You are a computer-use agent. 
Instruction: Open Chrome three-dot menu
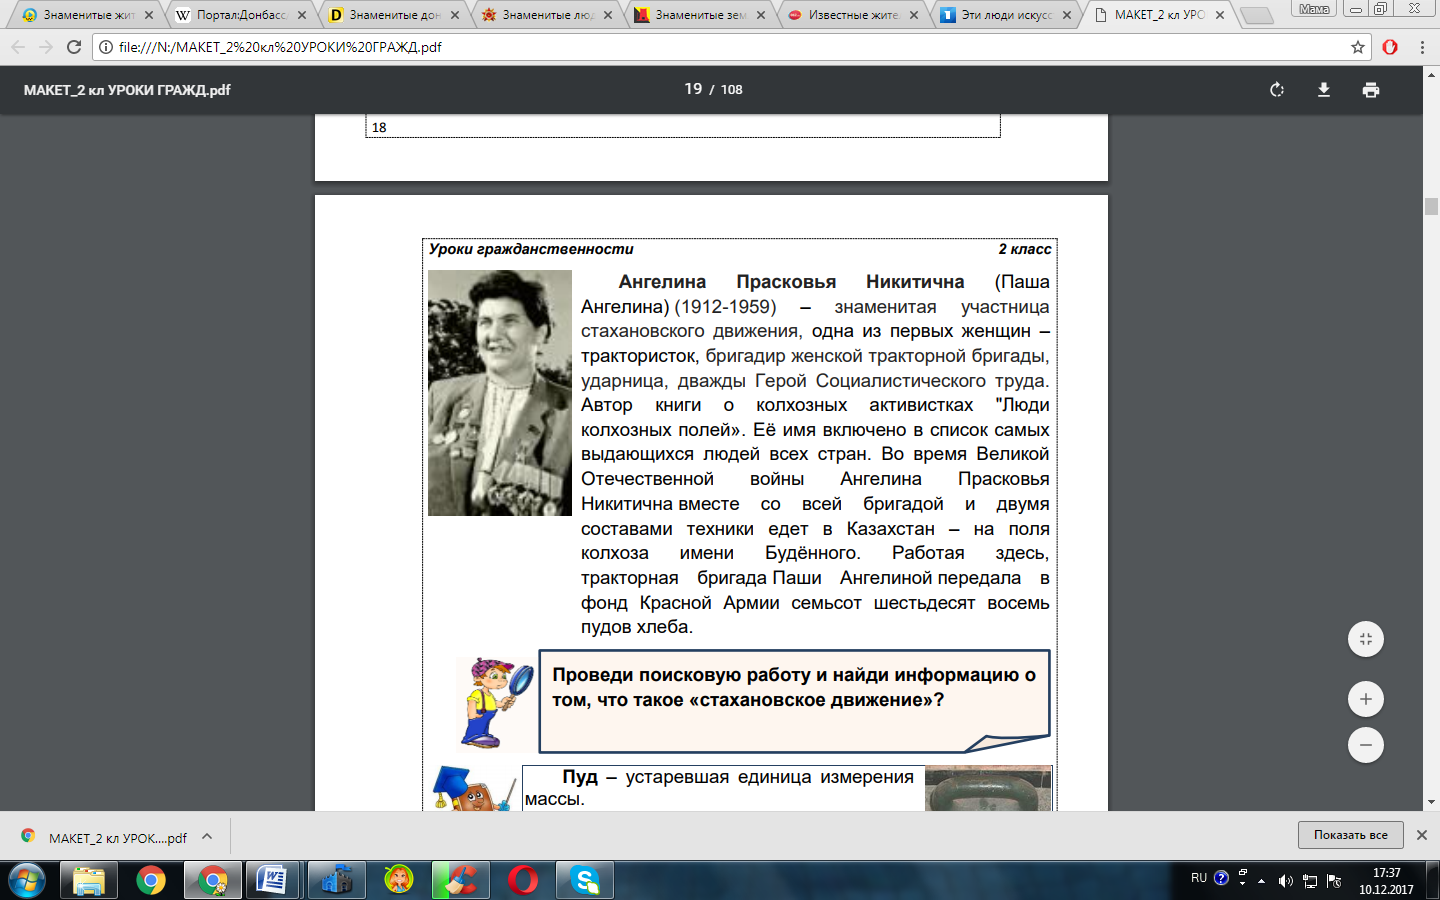[x=1422, y=47]
